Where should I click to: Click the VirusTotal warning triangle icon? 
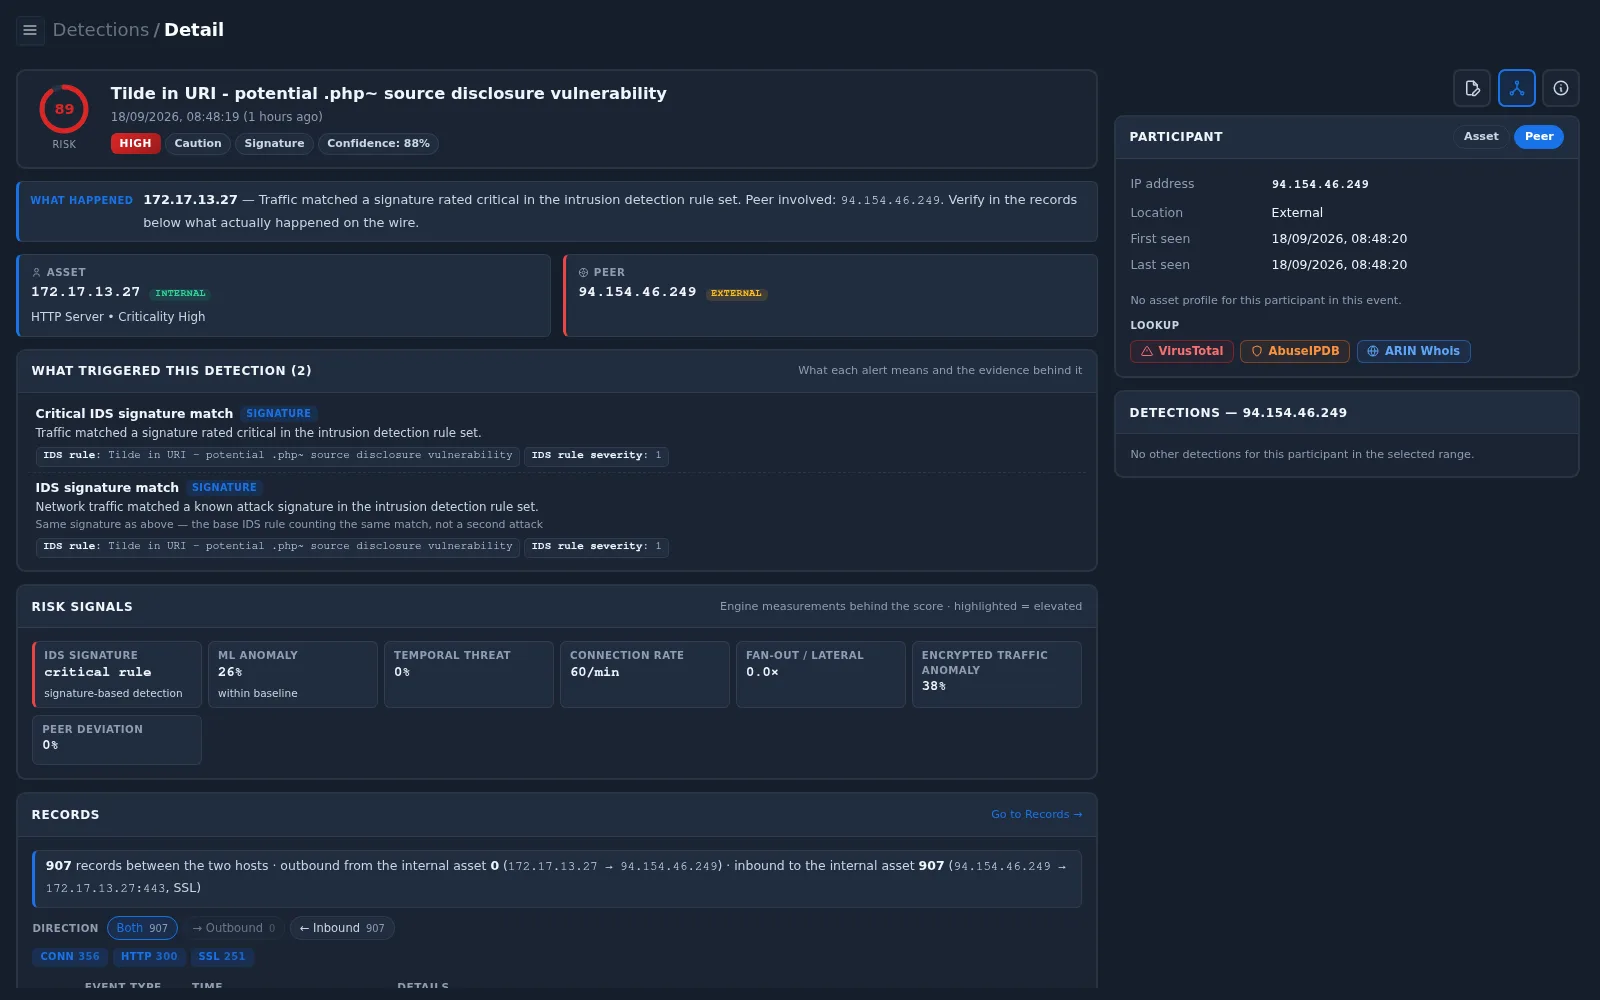pos(1147,351)
